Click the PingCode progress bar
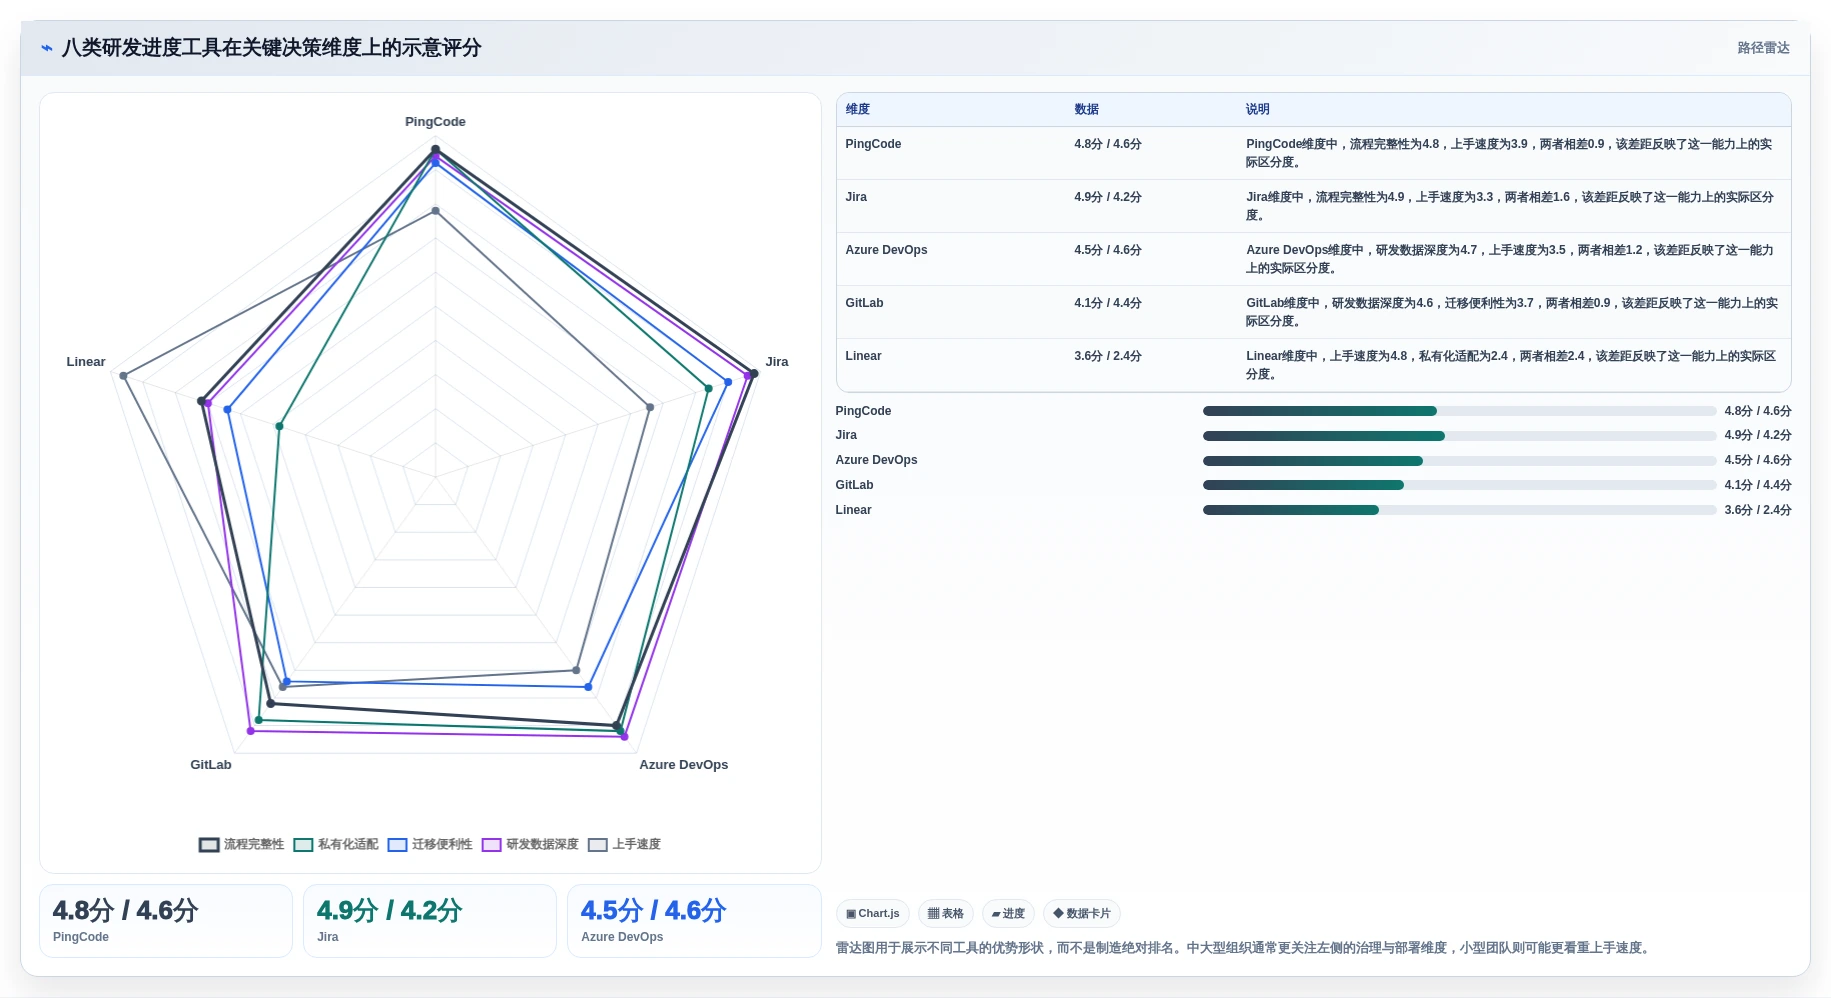This screenshot has height=998, width=1831. [x=1459, y=411]
